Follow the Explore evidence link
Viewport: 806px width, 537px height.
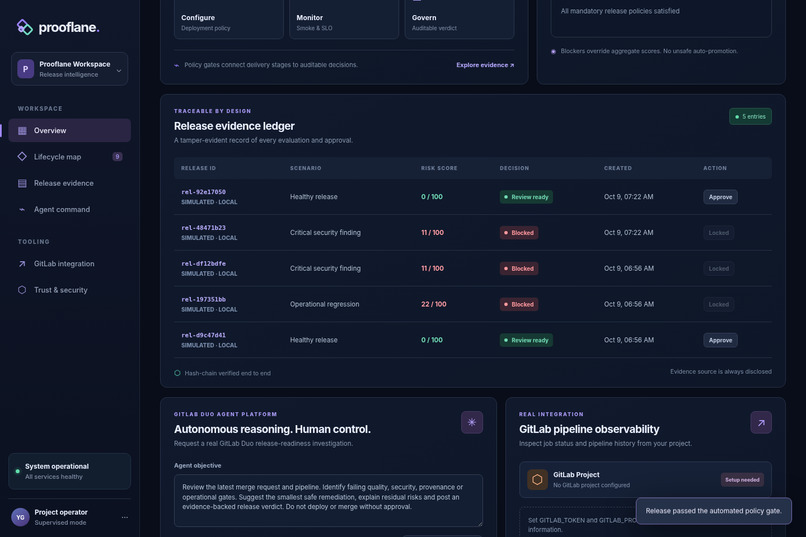pos(485,65)
